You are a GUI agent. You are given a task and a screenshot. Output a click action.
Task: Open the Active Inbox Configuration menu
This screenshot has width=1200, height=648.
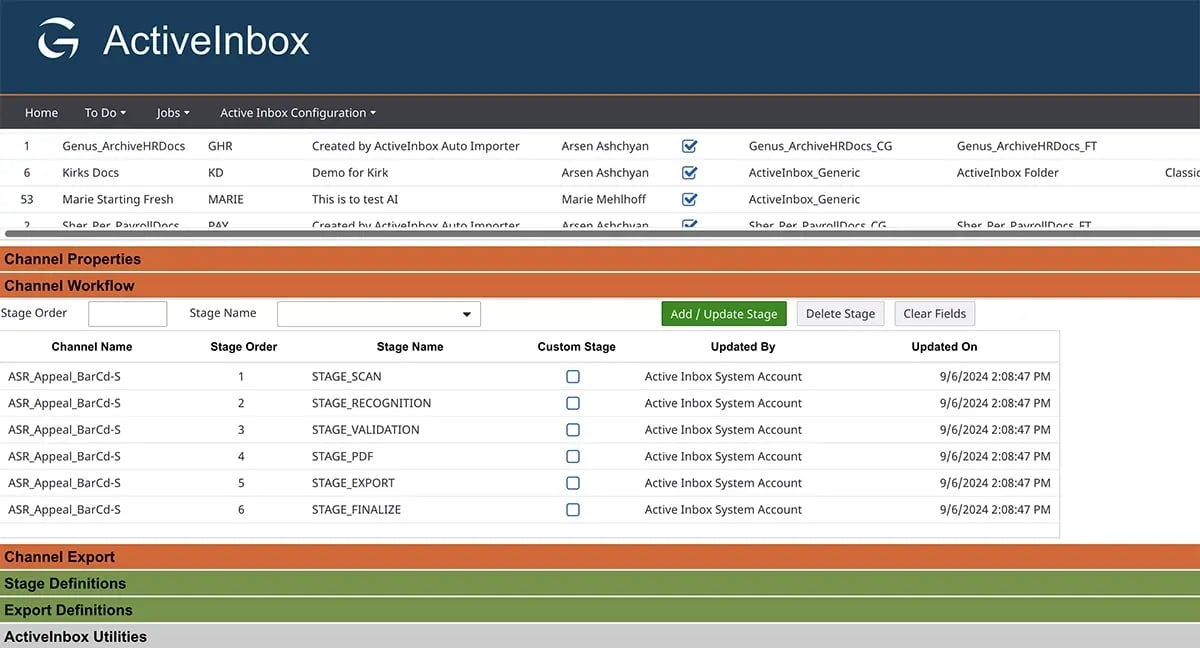(x=298, y=113)
